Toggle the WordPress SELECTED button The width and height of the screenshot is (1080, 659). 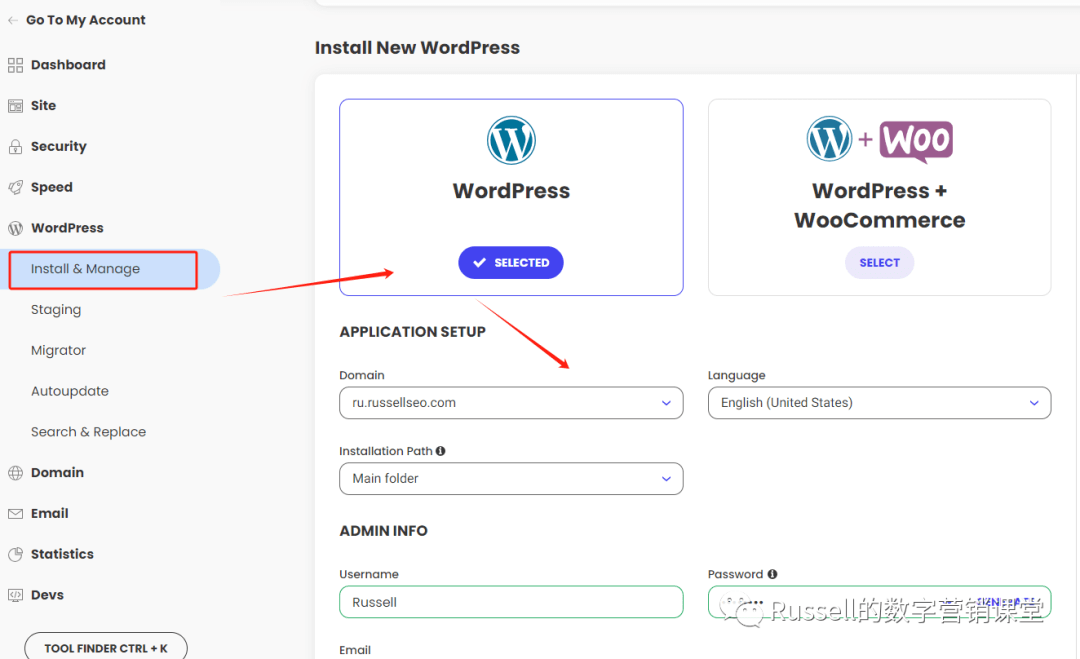pos(511,263)
